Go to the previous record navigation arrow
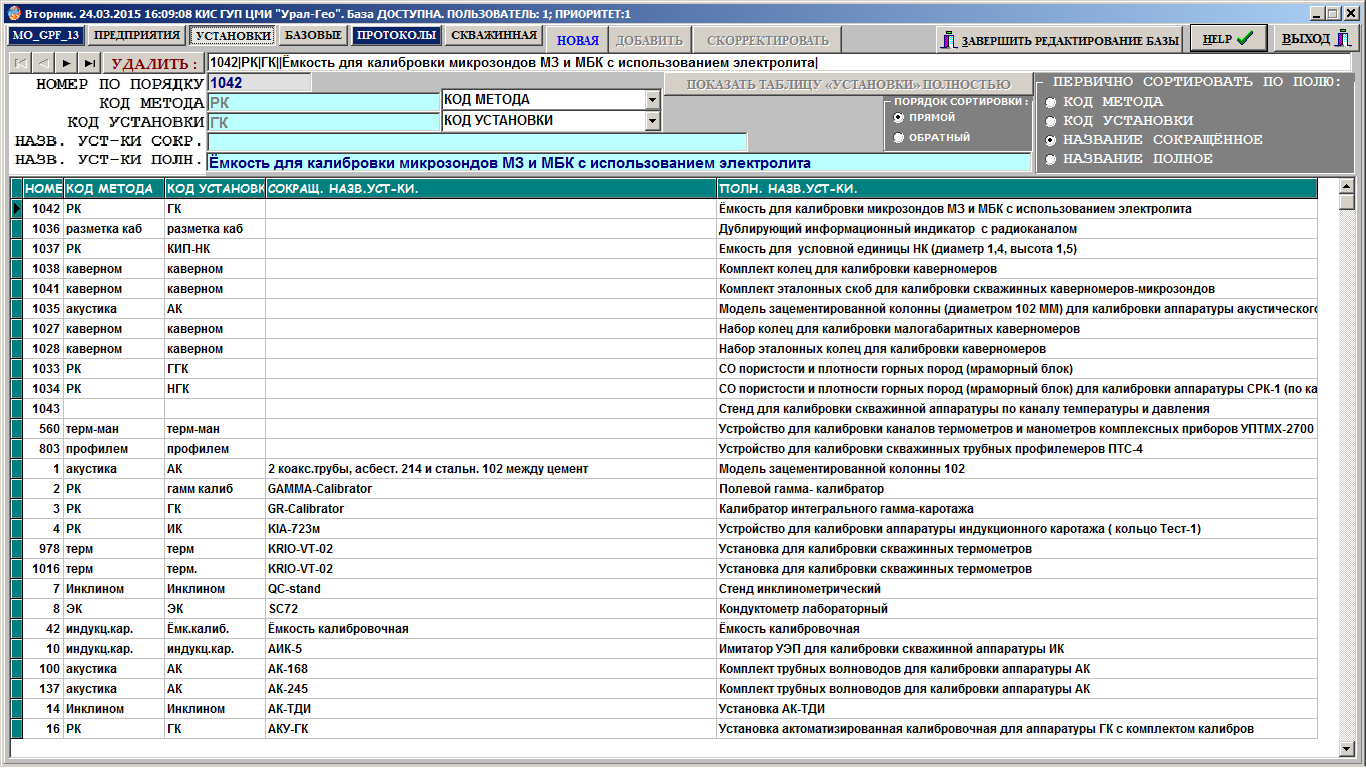Screen dimensions: 1366x768 pyautogui.click(x=43, y=64)
